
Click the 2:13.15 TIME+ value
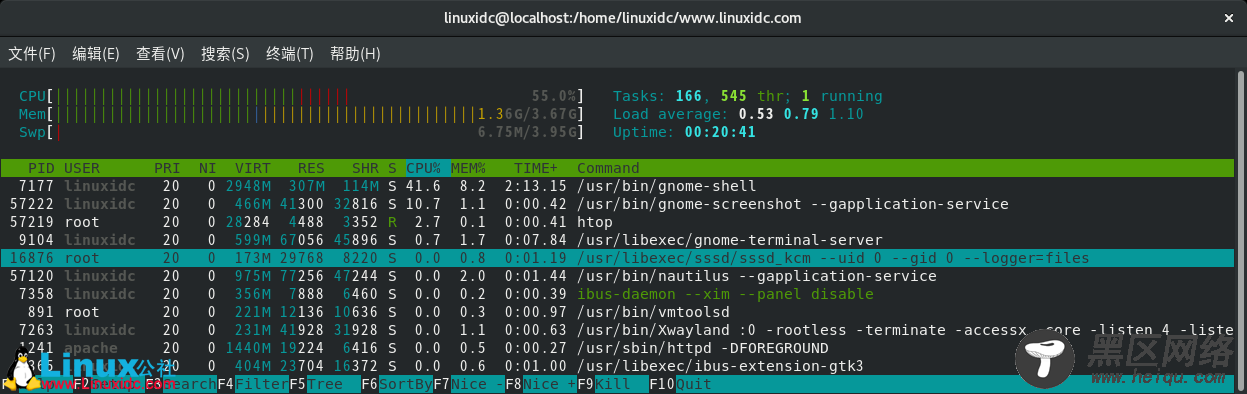(x=536, y=186)
